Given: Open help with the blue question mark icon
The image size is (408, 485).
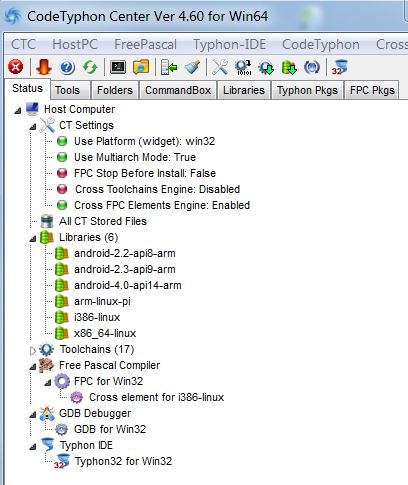Looking at the screenshot, I should point(67,67).
